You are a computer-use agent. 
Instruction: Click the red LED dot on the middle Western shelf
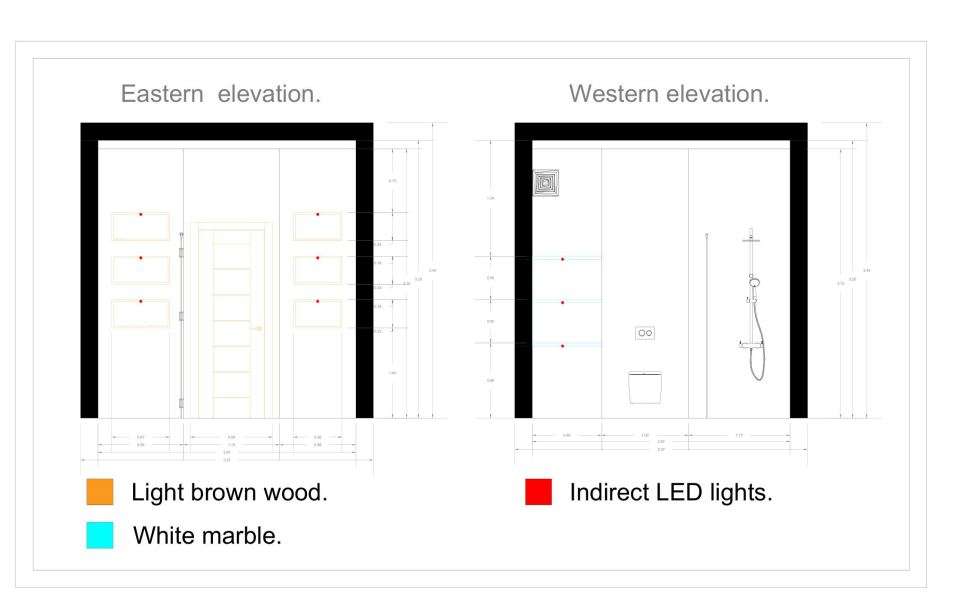[x=563, y=301]
